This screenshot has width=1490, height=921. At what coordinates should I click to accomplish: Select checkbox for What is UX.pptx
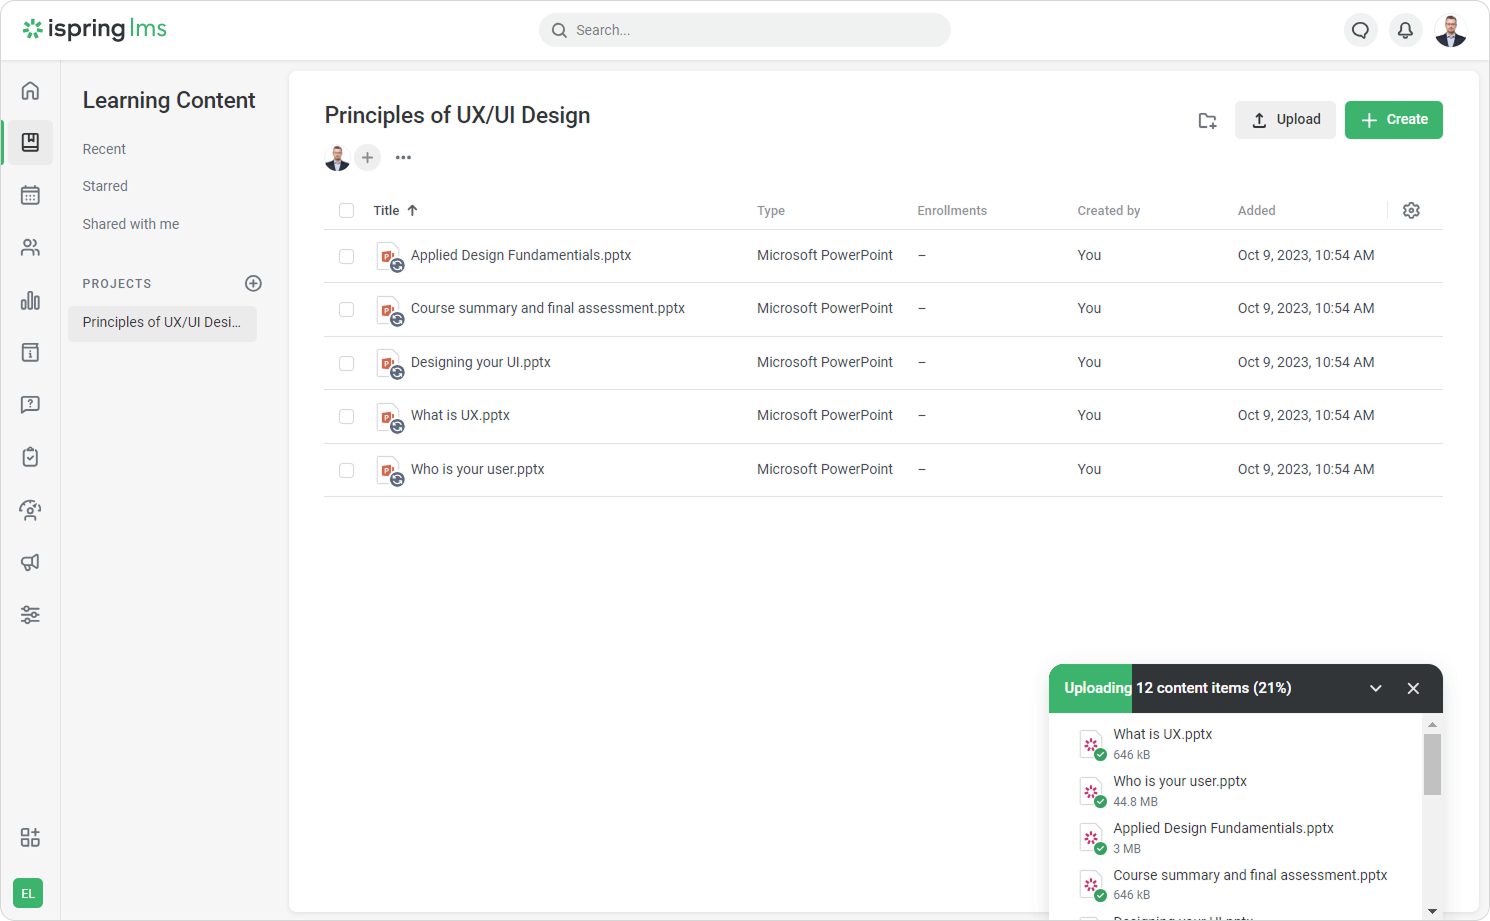(346, 416)
